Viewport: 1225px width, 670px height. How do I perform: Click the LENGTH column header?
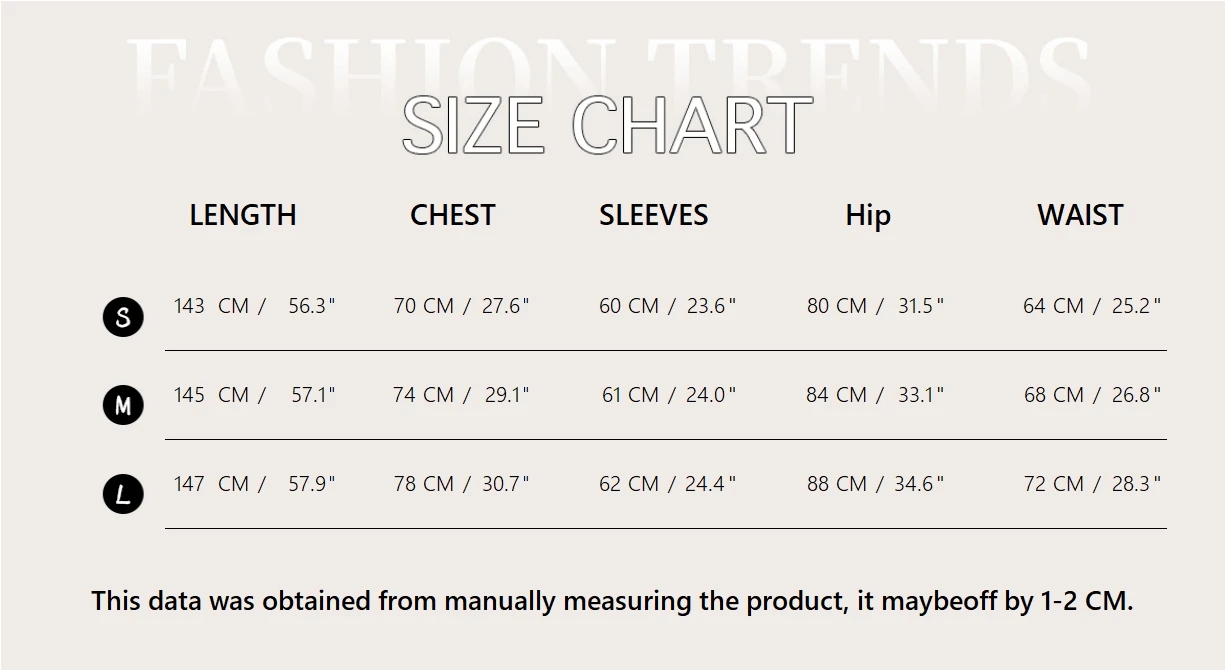pos(243,215)
